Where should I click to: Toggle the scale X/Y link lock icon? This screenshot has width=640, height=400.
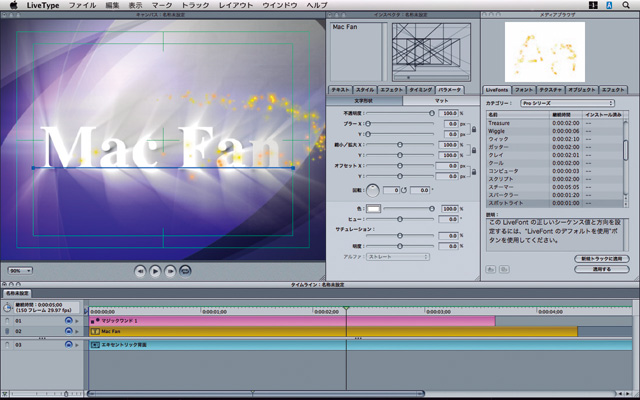click(x=474, y=150)
